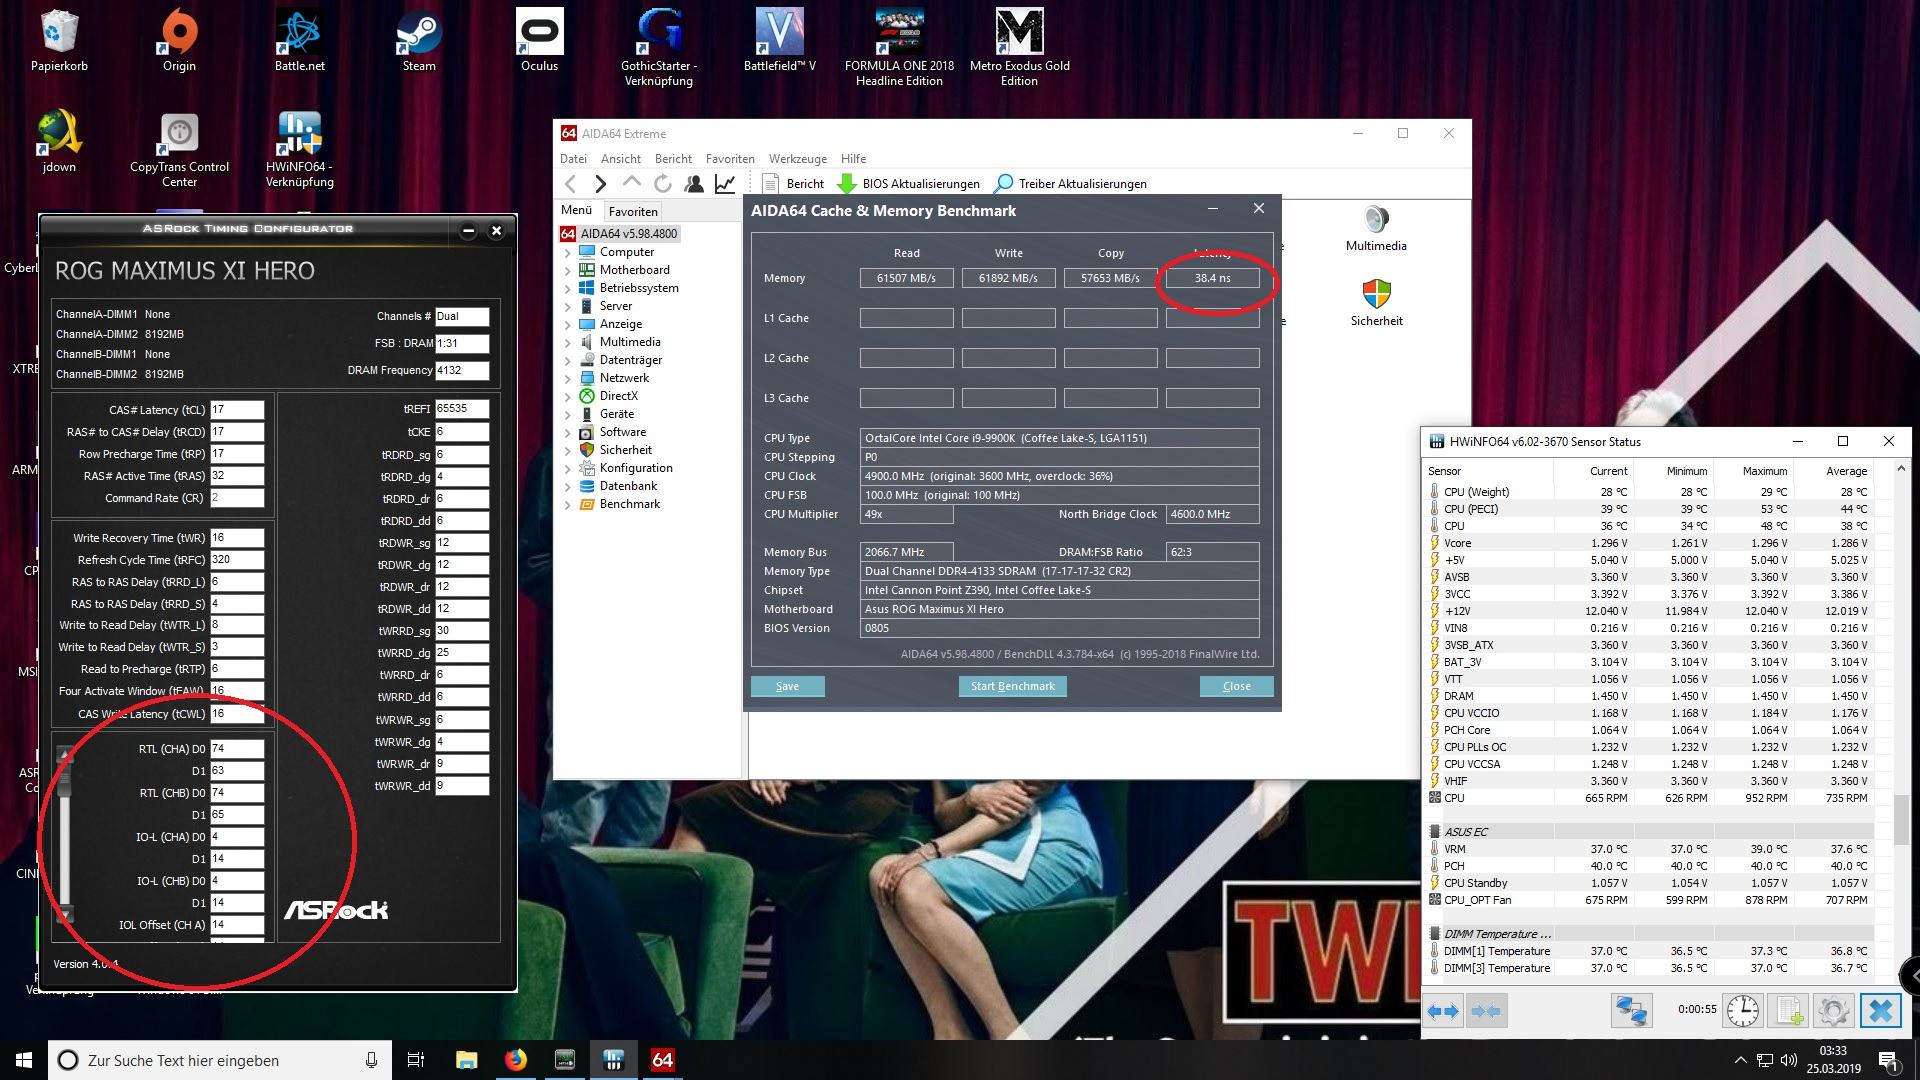Click the AIDA64 graph toolbar icon
The height and width of the screenshot is (1080, 1920).
click(725, 183)
